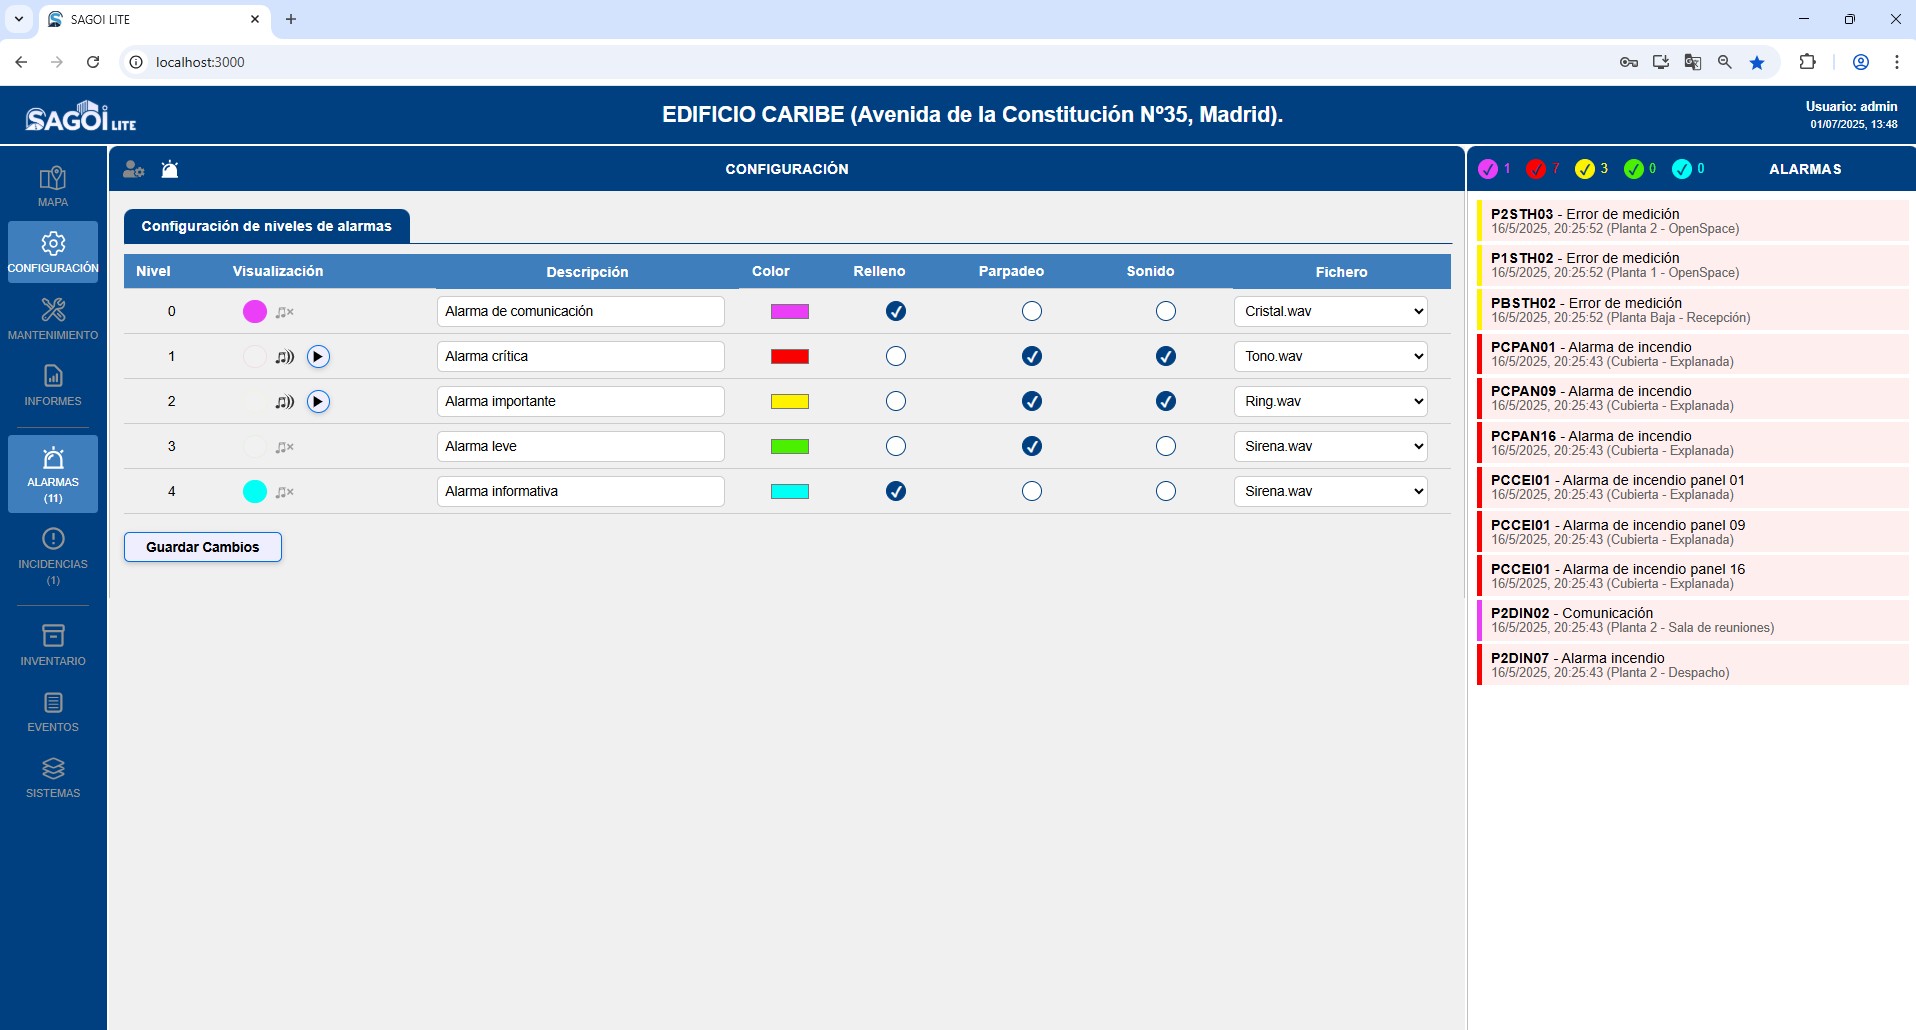Screen dimensions: 1916x1030
Task: Pick the green color swatch for Alarma leve
Action: [789, 447]
